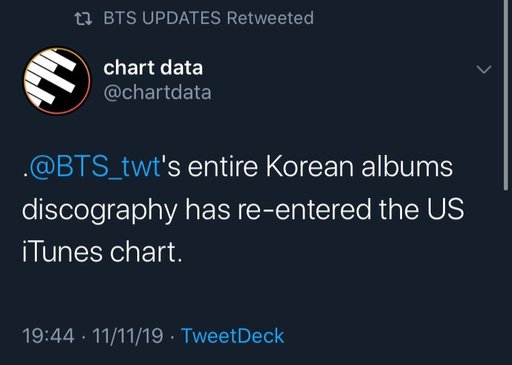
Task: Open the @BTS_twt mention link
Action: [95, 167]
